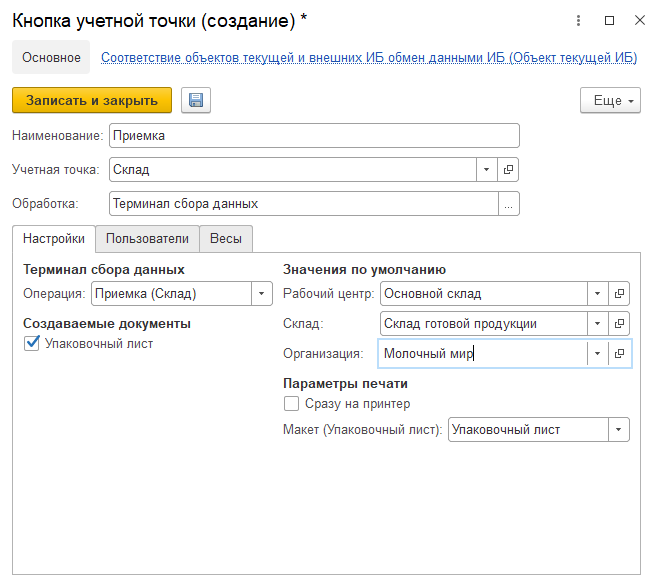Open the Рабочий центр linked record icon
657x585 pixels.
(x=620, y=294)
